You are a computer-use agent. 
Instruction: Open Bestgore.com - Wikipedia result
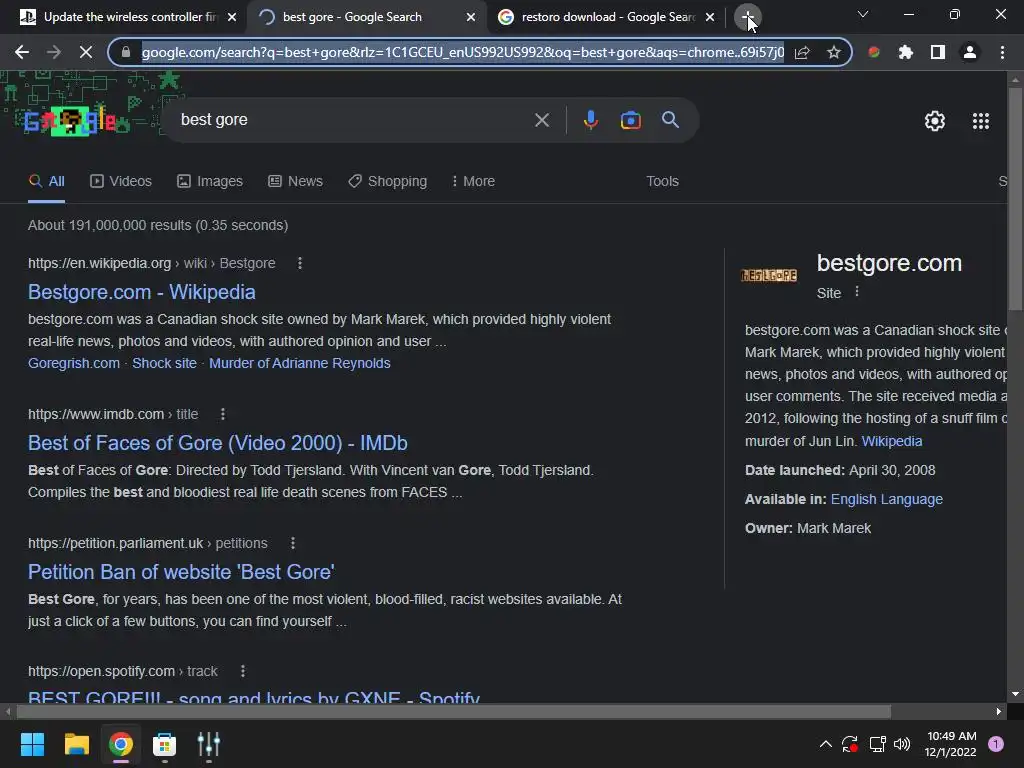coord(142,292)
